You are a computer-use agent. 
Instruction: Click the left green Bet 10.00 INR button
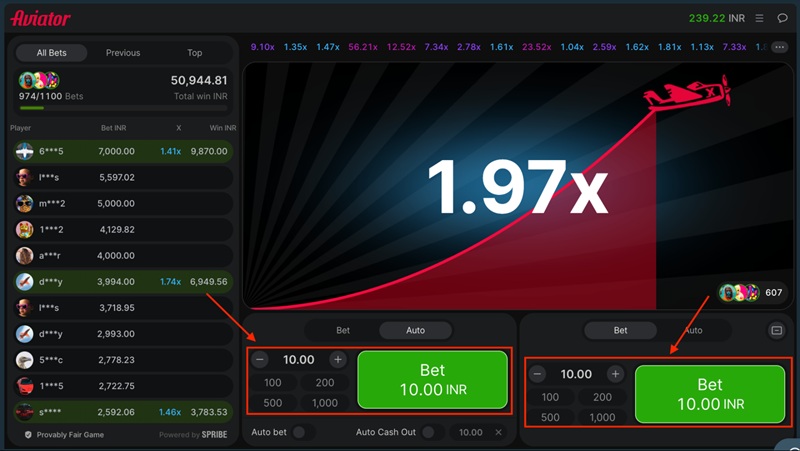(433, 380)
